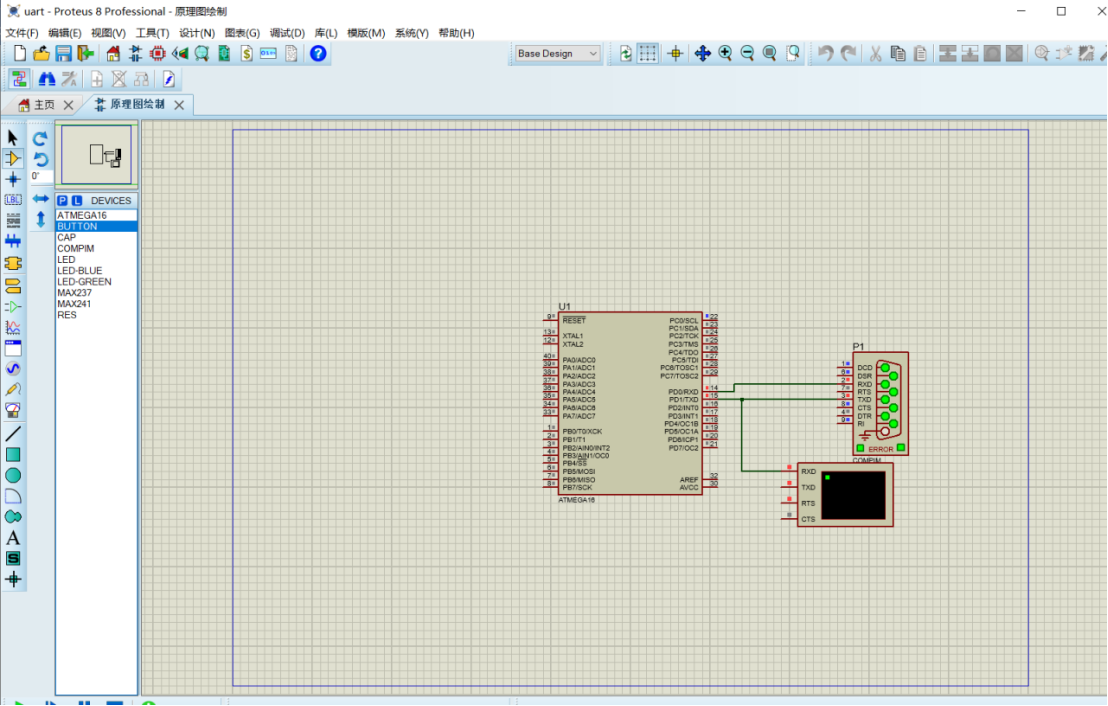Select COMPIM in the devices list

click(75, 249)
